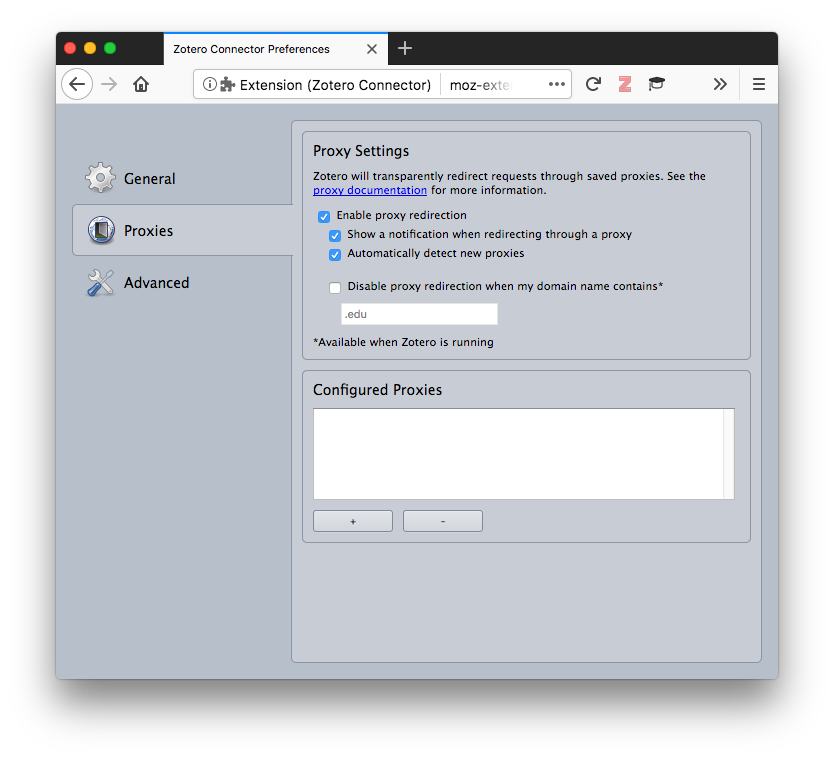Image resolution: width=834 pixels, height=759 pixels.
Task: Open the page actions three-dots menu
Action: click(x=557, y=84)
